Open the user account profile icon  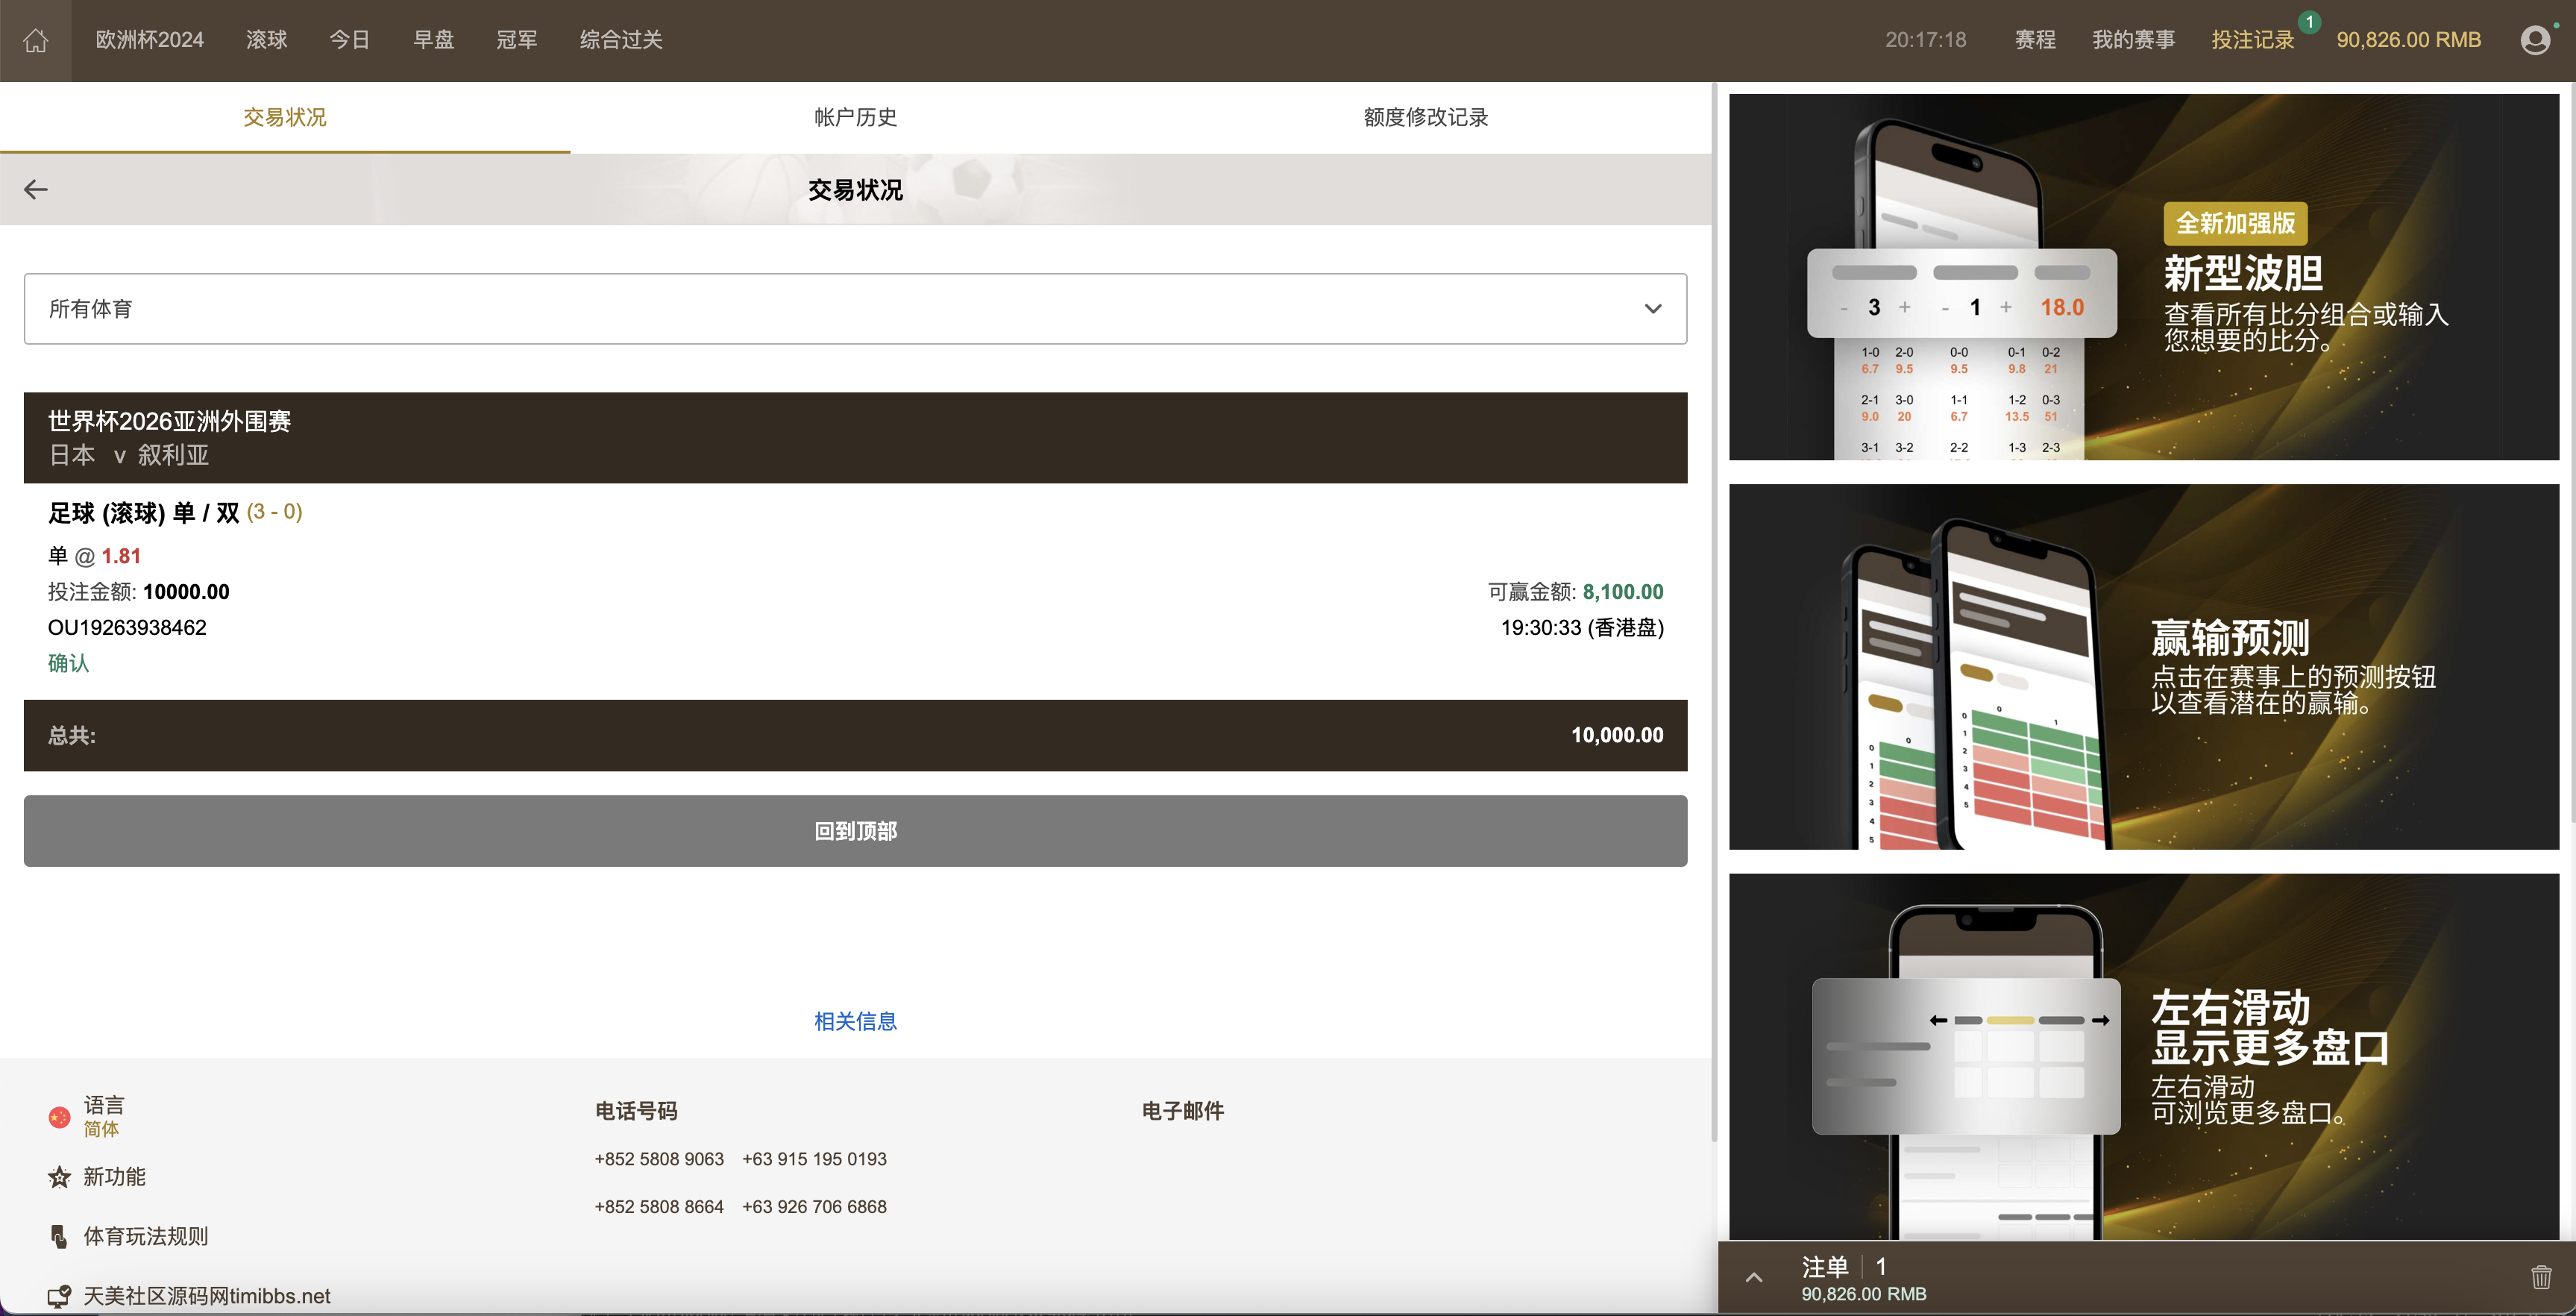click(2535, 40)
